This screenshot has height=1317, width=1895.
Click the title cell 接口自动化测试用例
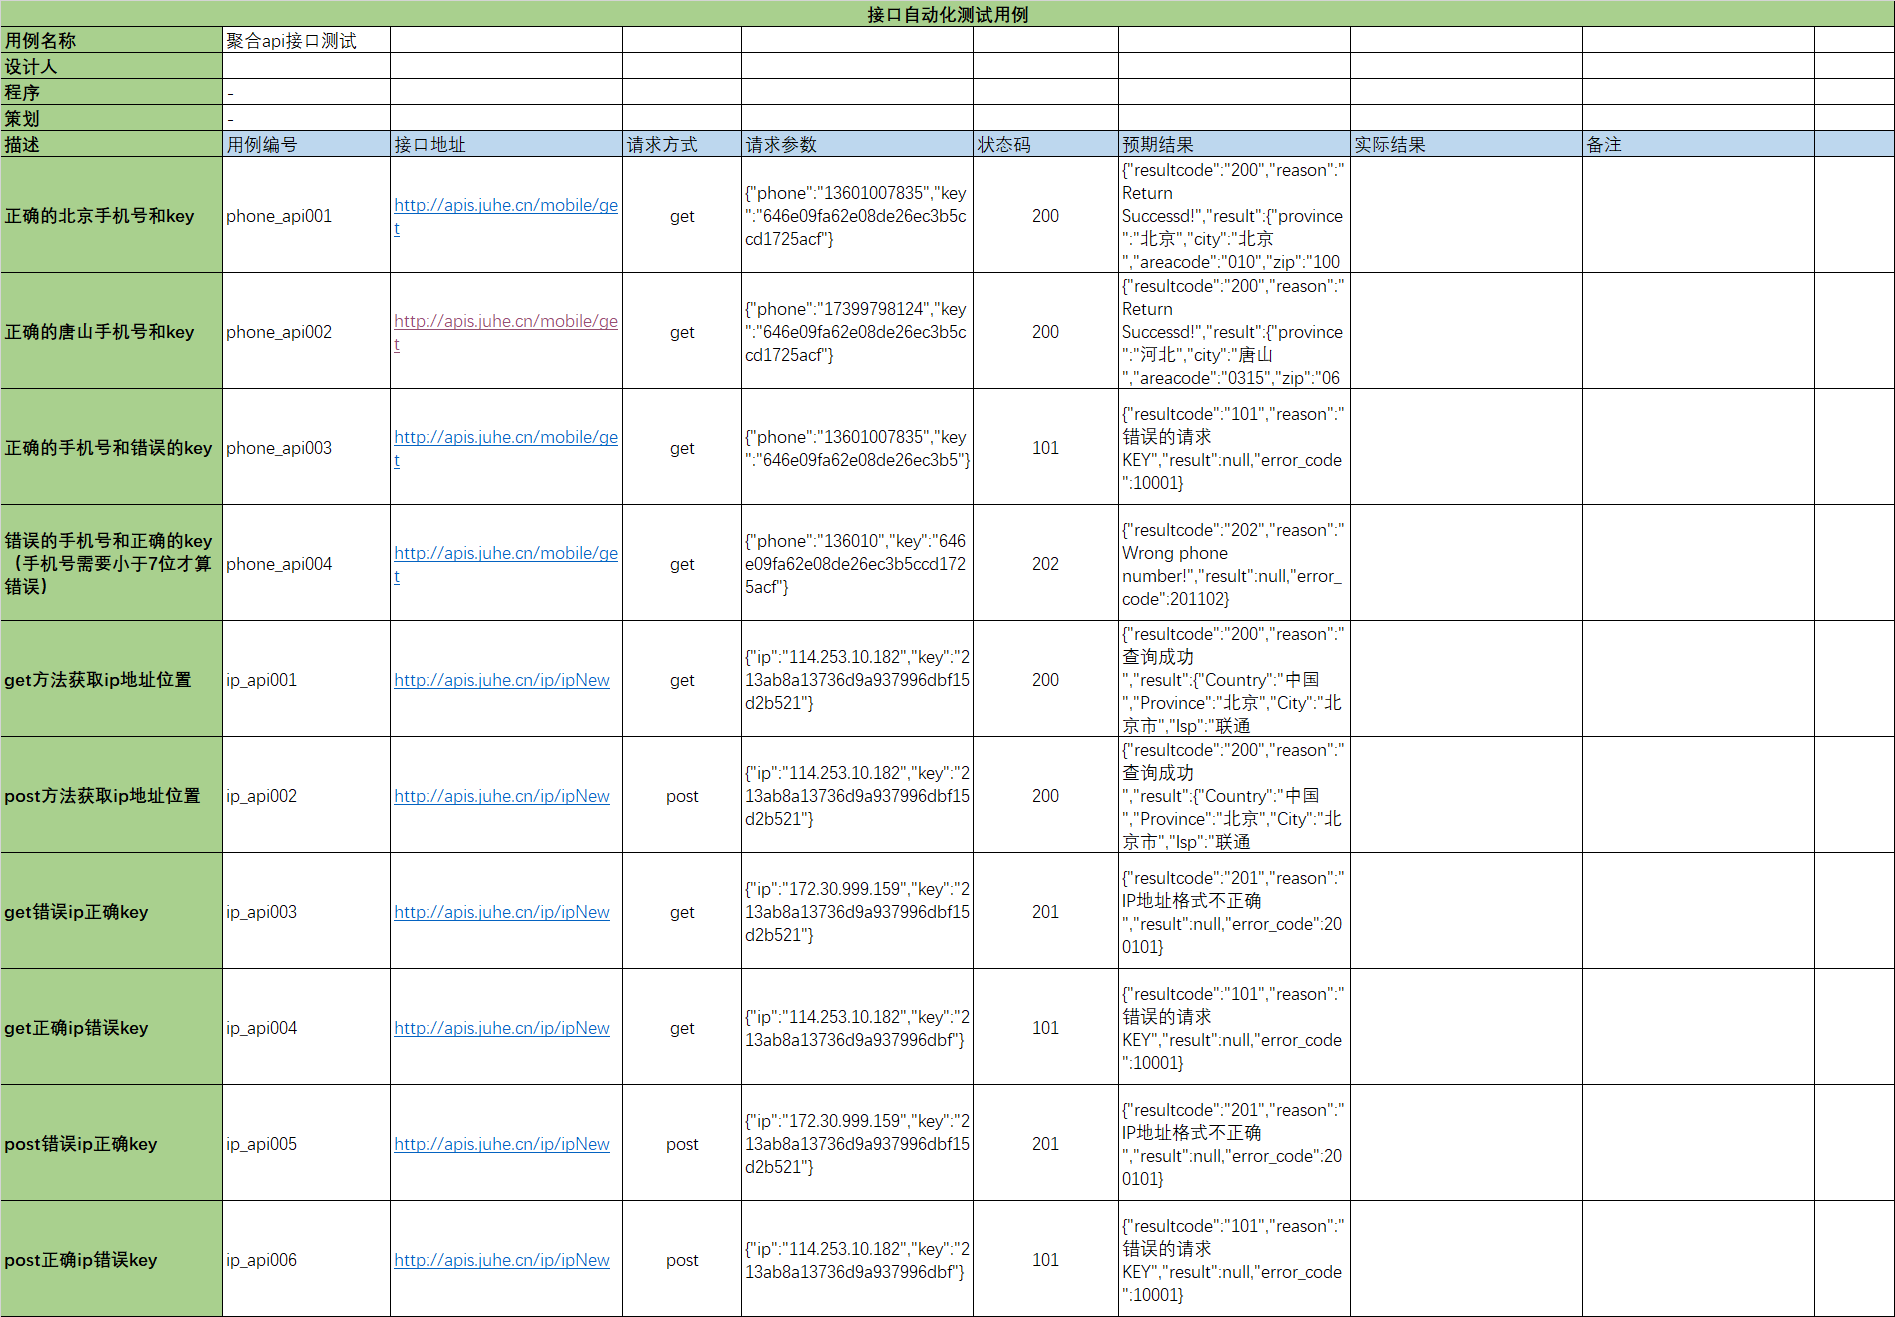947,14
